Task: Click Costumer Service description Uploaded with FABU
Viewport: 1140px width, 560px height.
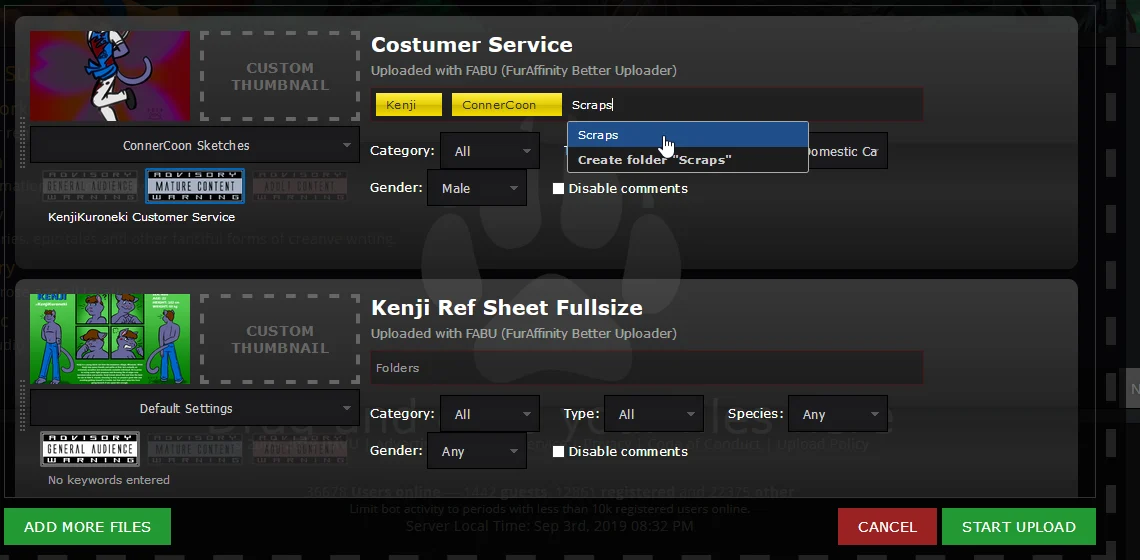Action: click(x=523, y=71)
